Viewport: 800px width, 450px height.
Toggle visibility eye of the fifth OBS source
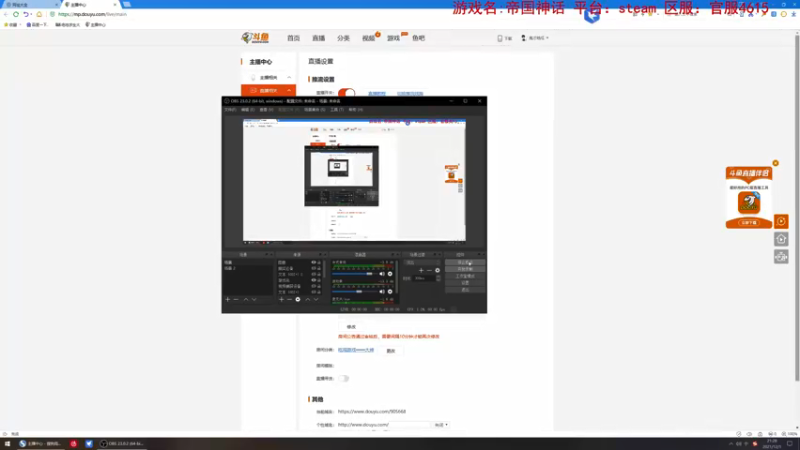point(313,286)
